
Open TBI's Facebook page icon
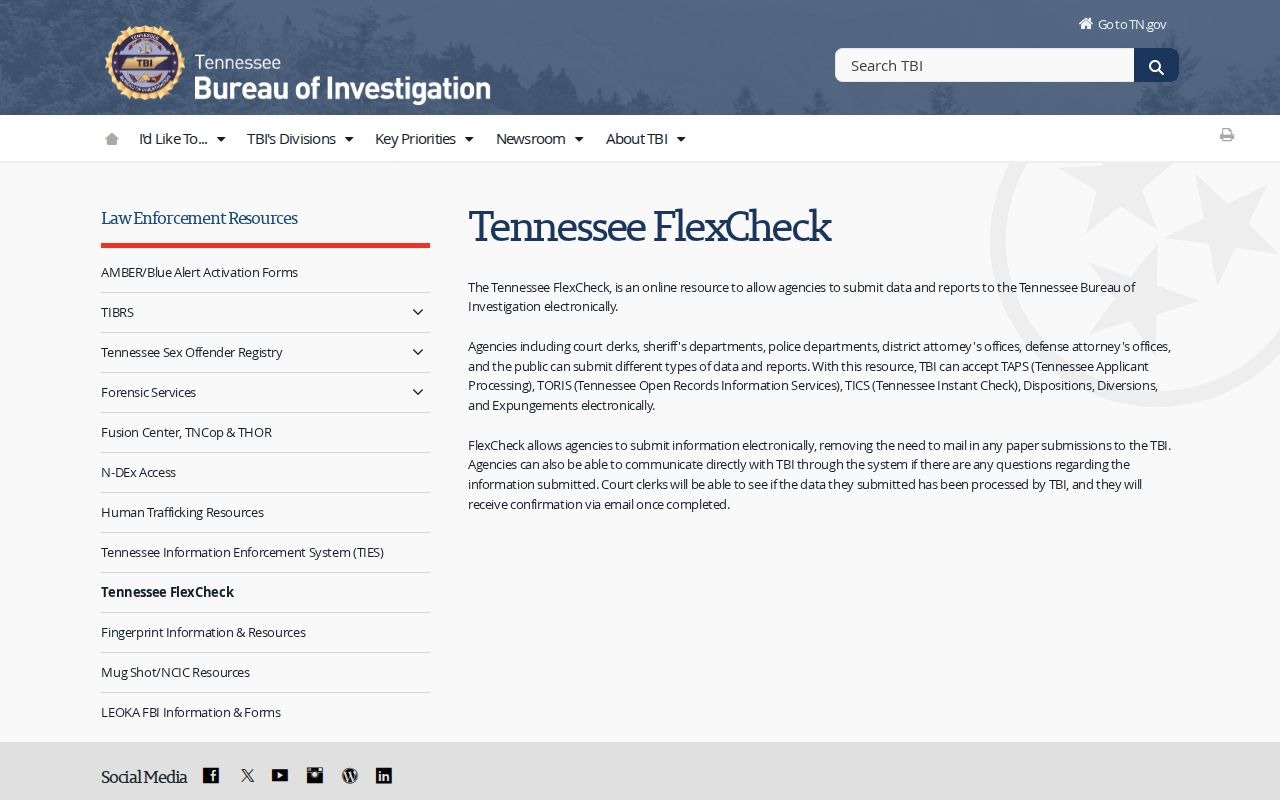[x=211, y=775]
